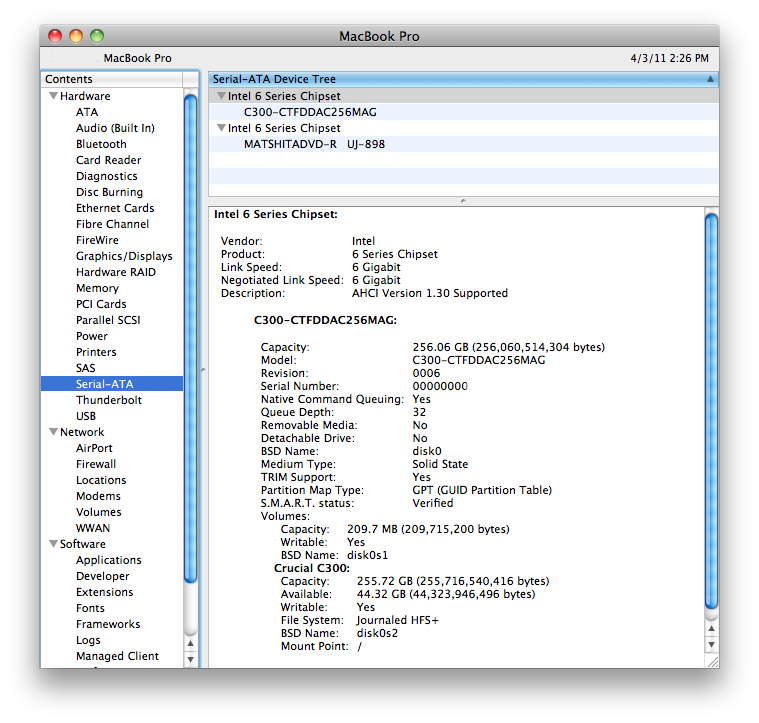The width and height of the screenshot is (759, 723).
Task: Click the sidebar blue scroll thumb
Action: click(191, 339)
